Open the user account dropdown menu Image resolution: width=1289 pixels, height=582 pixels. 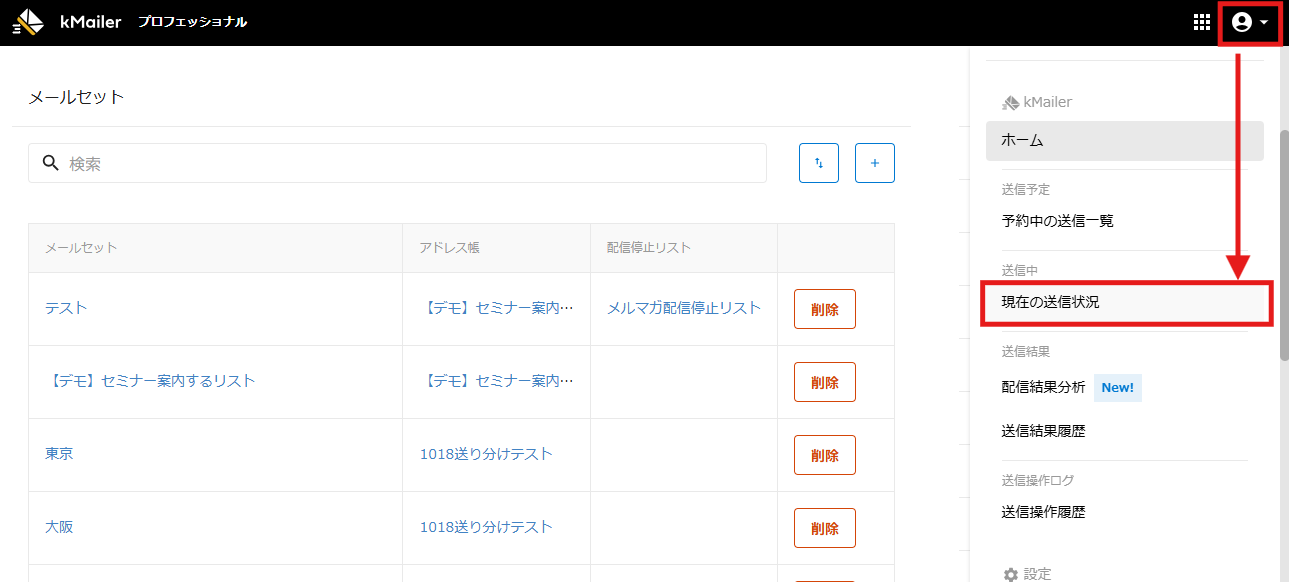pyautogui.click(x=1250, y=22)
